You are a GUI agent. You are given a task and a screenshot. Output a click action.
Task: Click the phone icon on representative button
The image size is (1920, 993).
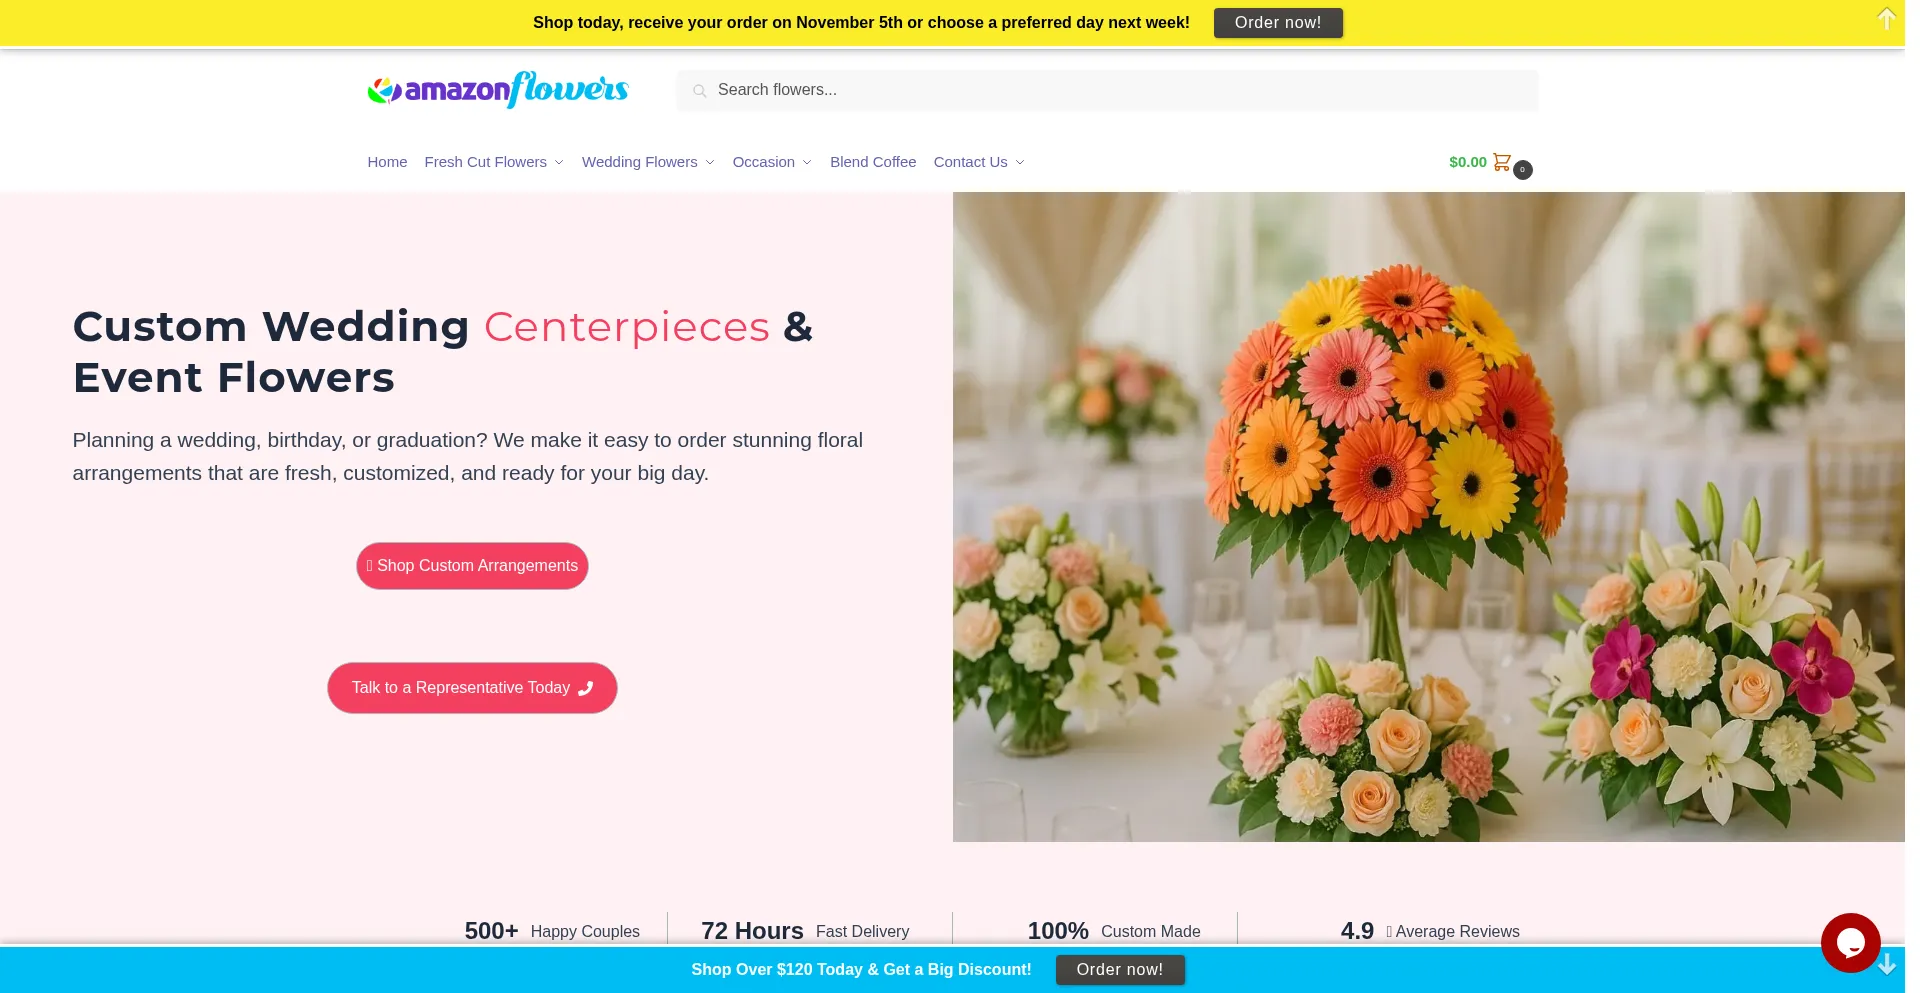(x=586, y=688)
